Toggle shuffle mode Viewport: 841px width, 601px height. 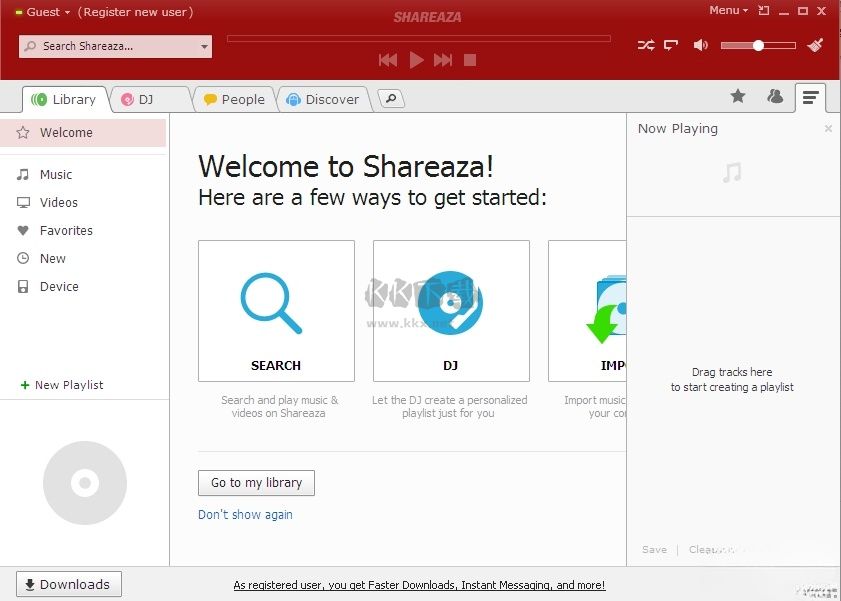click(x=646, y=45)
